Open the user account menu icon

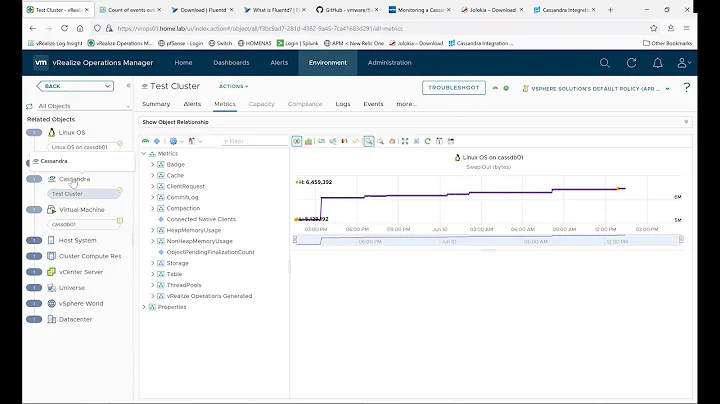coord(684,63)
